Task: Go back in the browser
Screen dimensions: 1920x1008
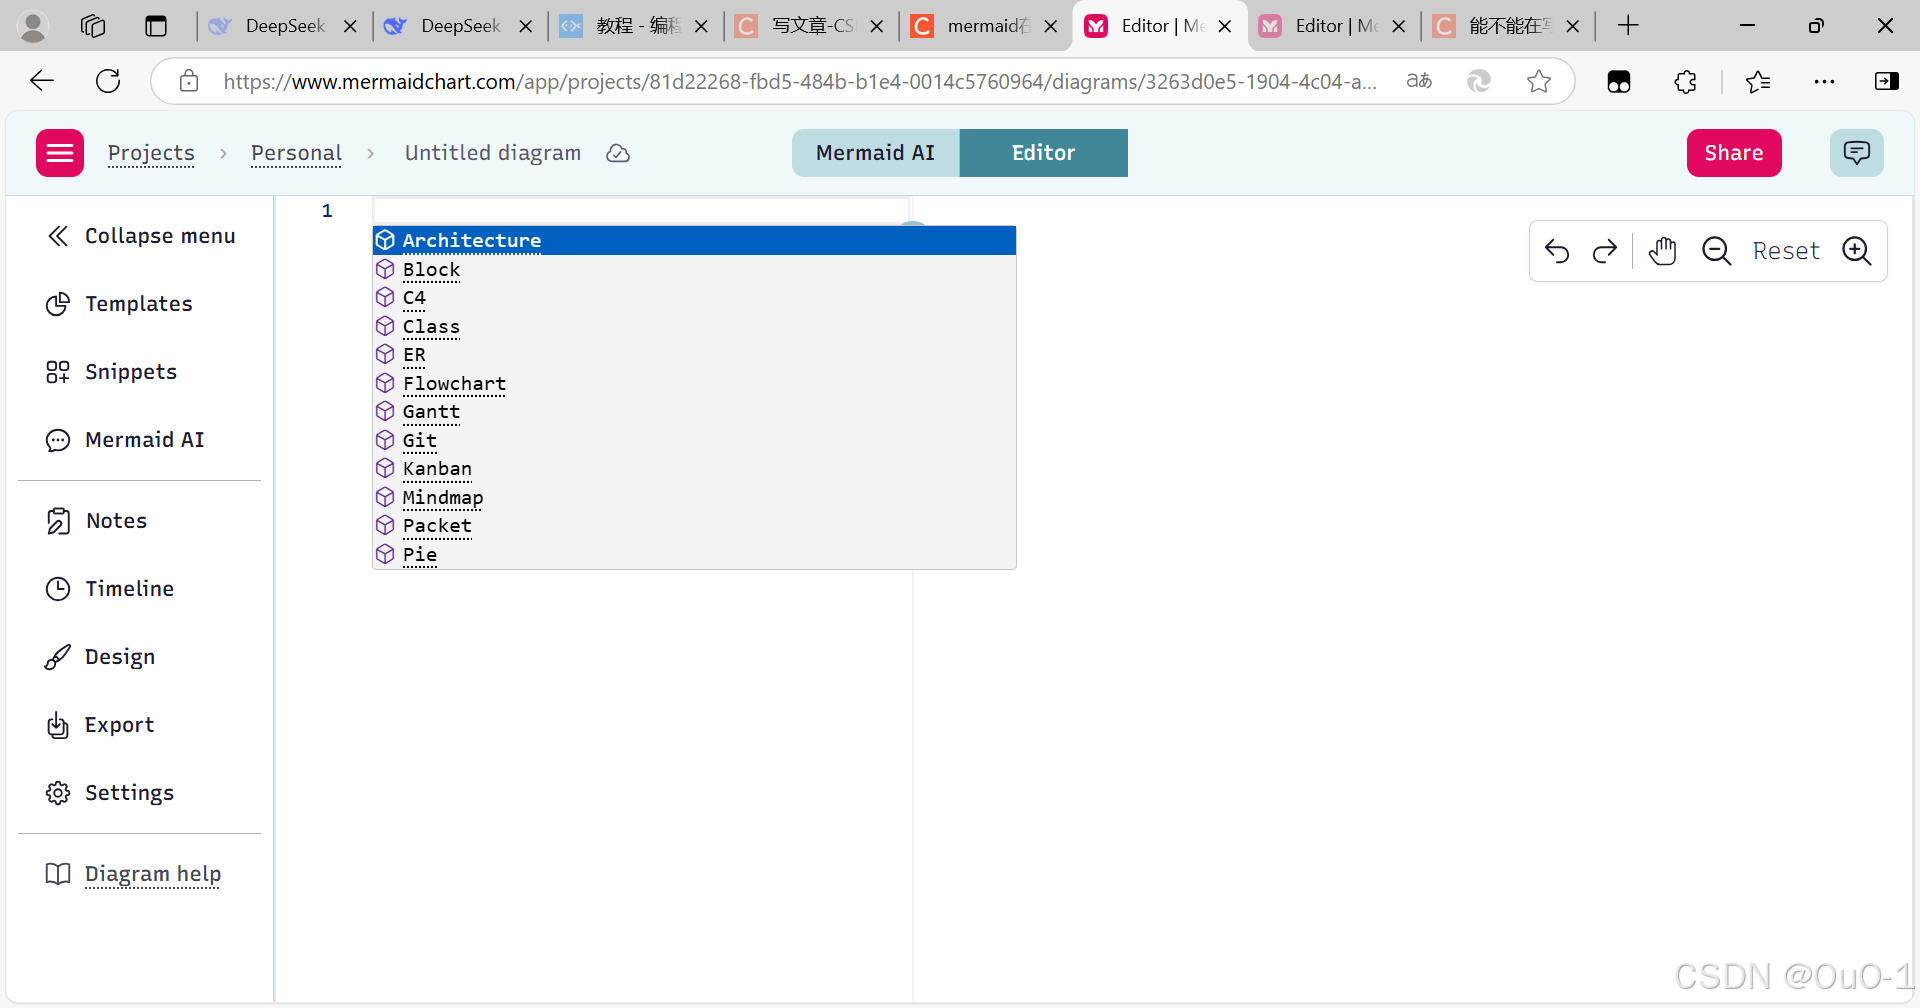Action: 42,81
